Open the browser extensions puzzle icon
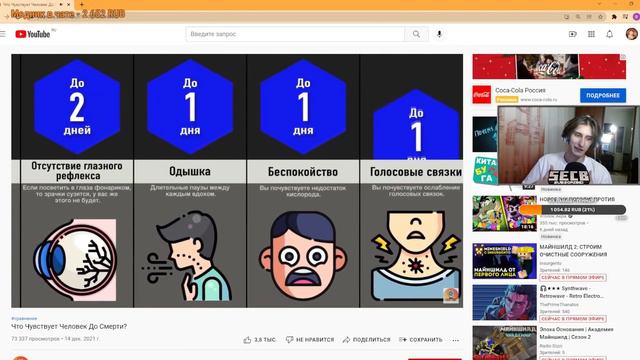Viewport: 640px width, 360px height. pyautogui.click(x=614, y=17)
